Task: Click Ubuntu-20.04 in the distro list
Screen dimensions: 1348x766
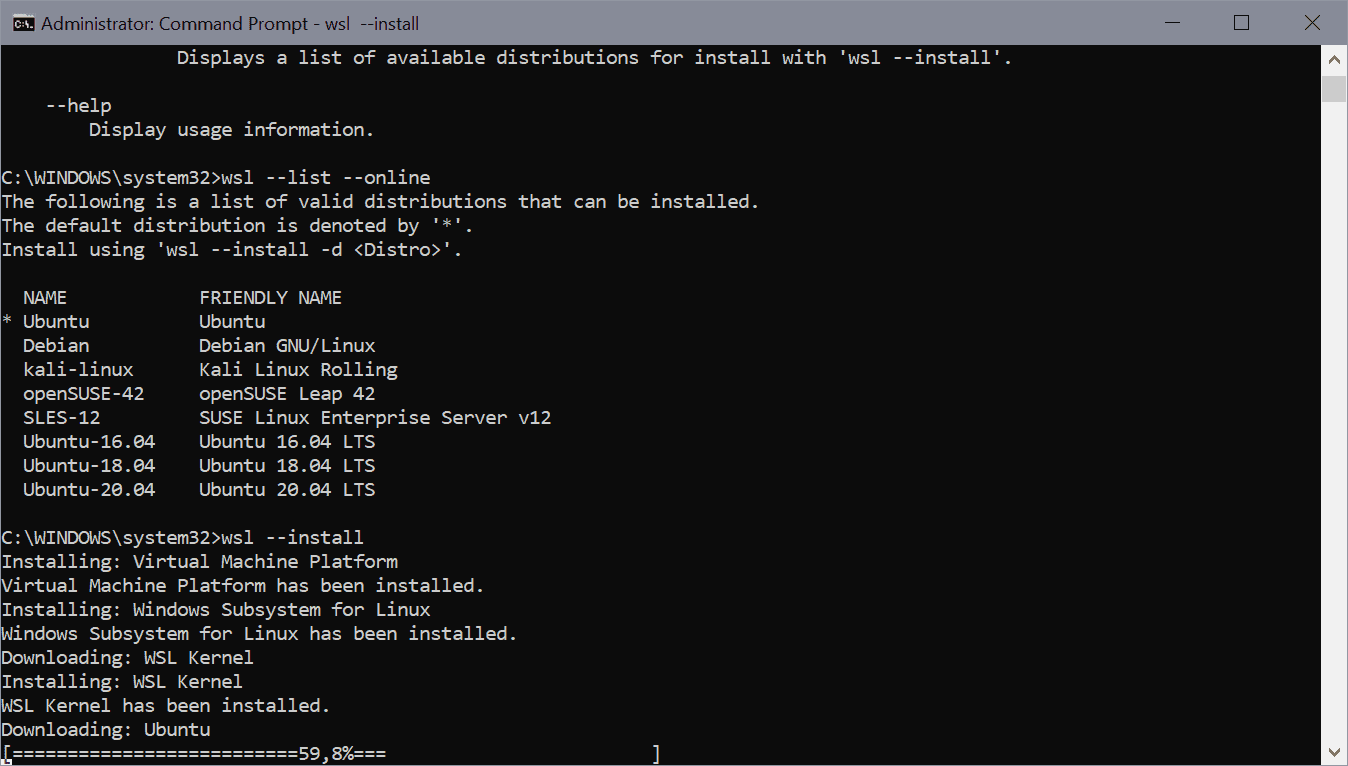Action: coord(89,490)
